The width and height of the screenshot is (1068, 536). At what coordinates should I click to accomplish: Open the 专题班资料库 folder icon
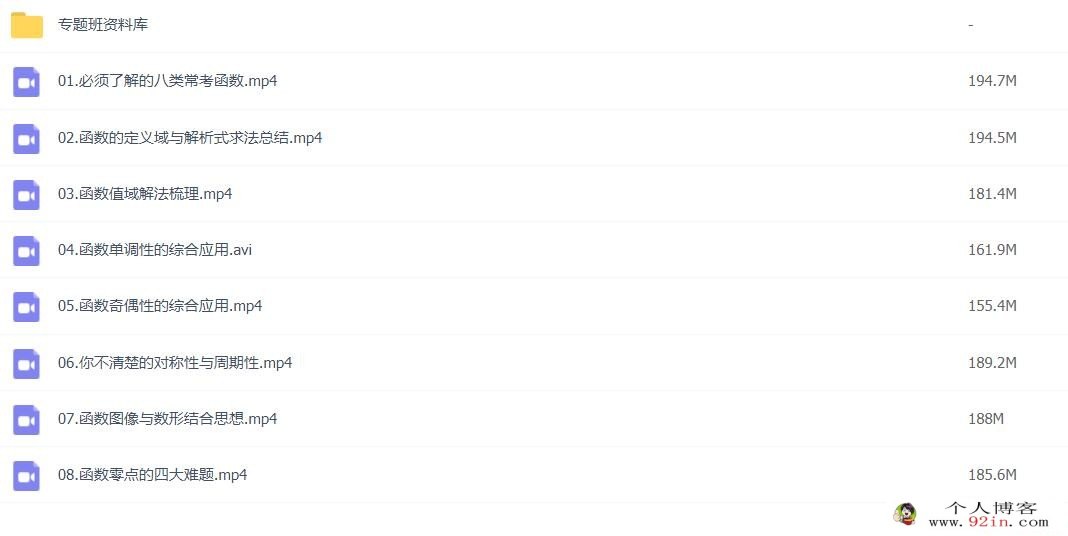(x=27, y=25)
